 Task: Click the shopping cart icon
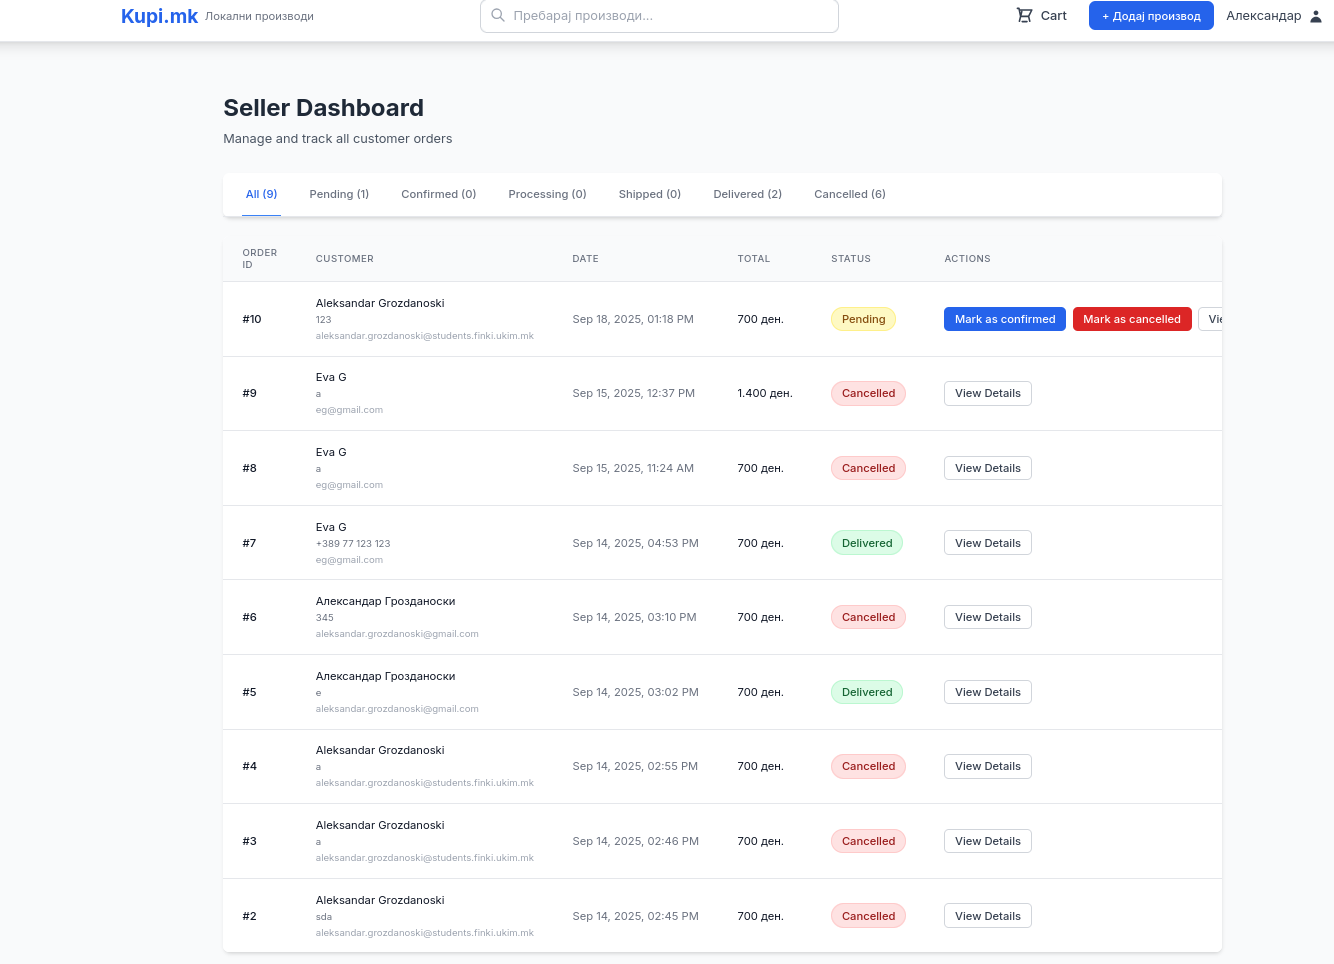1024,16
